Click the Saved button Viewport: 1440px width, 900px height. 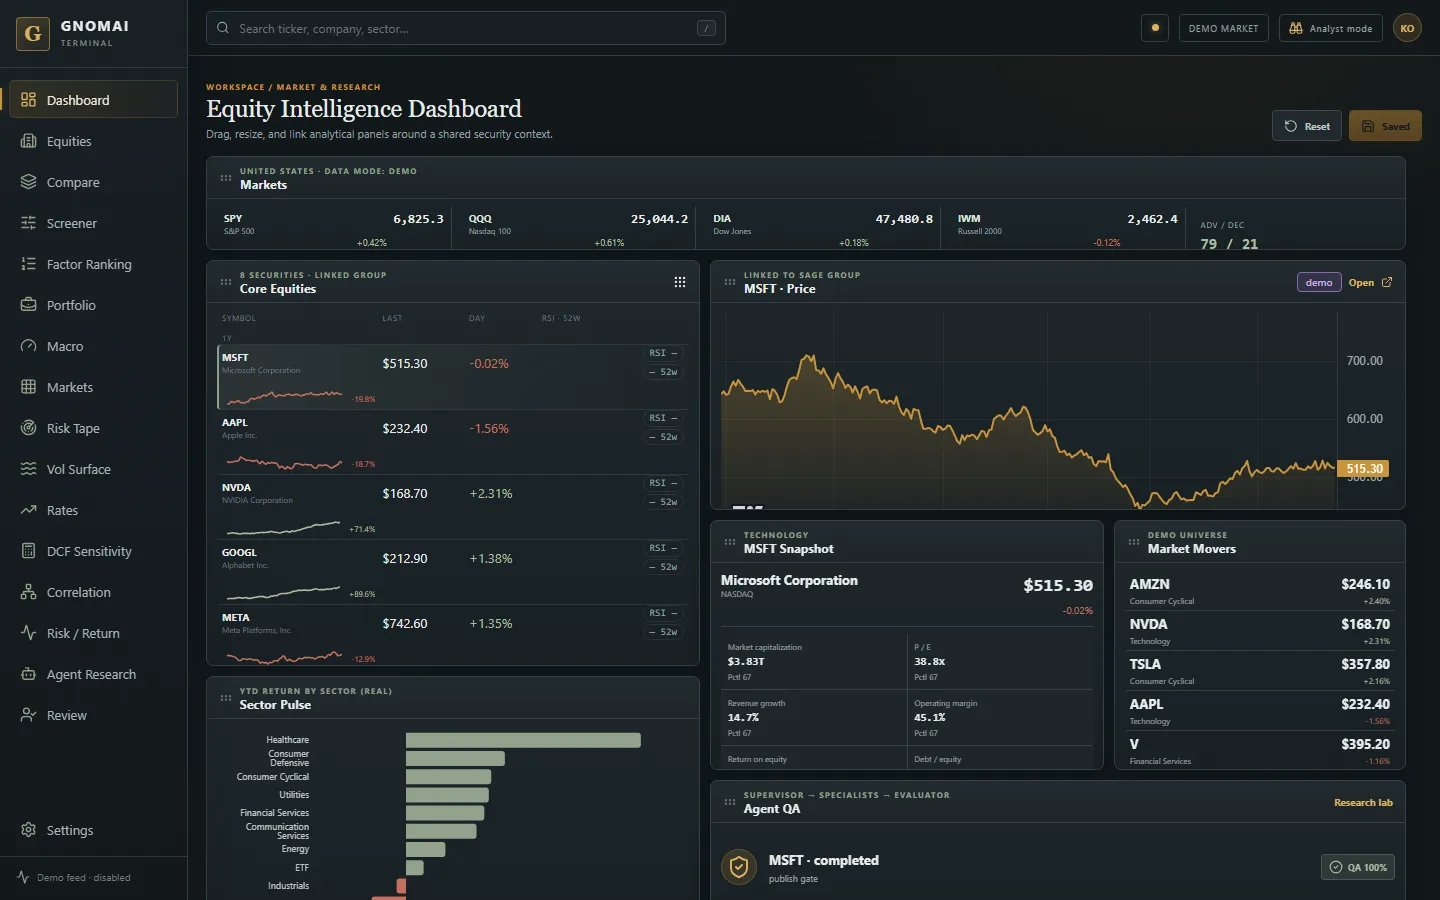coord(1385,126)
